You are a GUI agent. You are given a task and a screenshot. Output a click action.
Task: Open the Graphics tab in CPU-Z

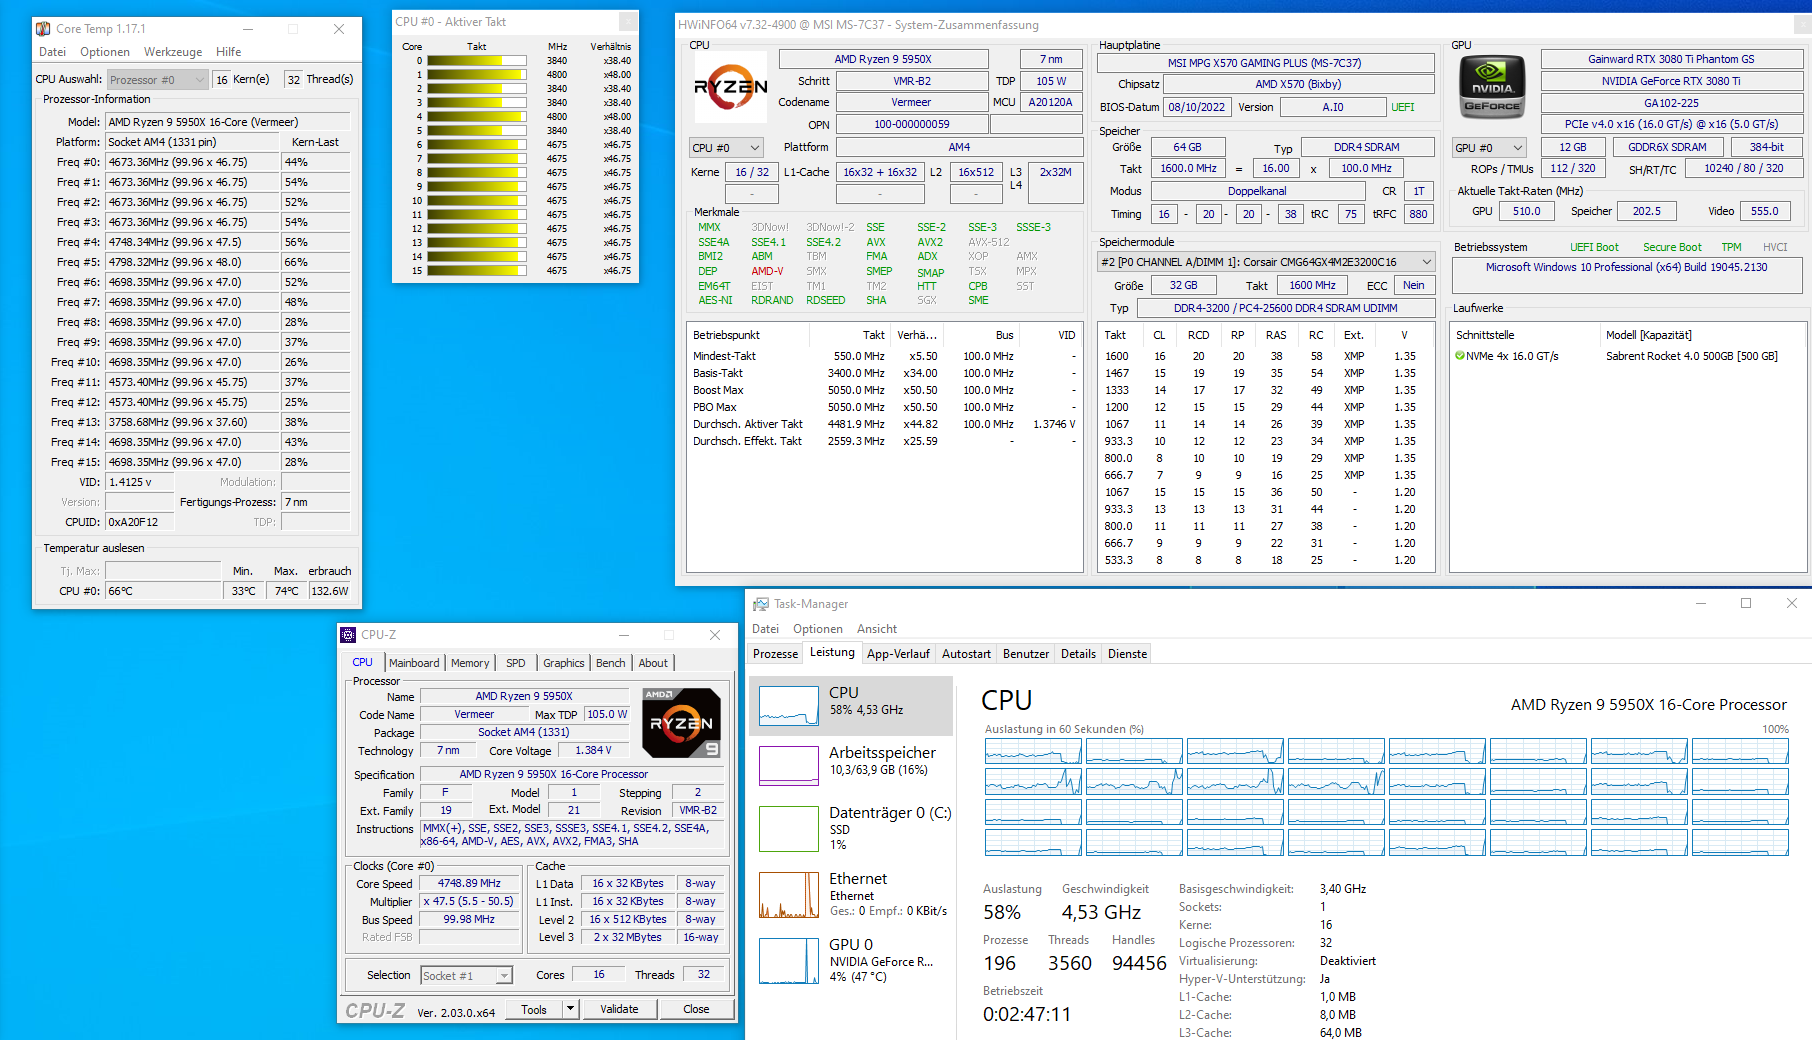(x=564, y=663)
